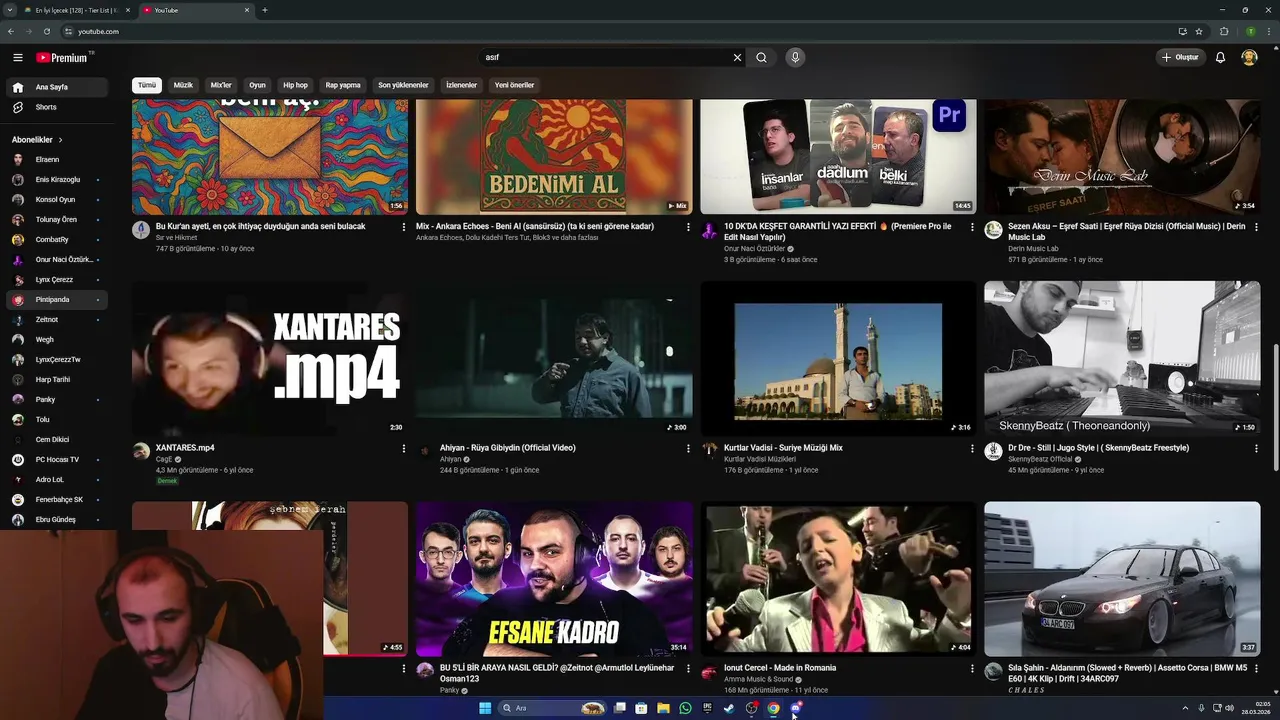Image resolution: width=1280 pixels, height=720 pixels.
Task: Open options menu for Kurtlar Vadisi Suriye Müziği
Action: point(972,448)
